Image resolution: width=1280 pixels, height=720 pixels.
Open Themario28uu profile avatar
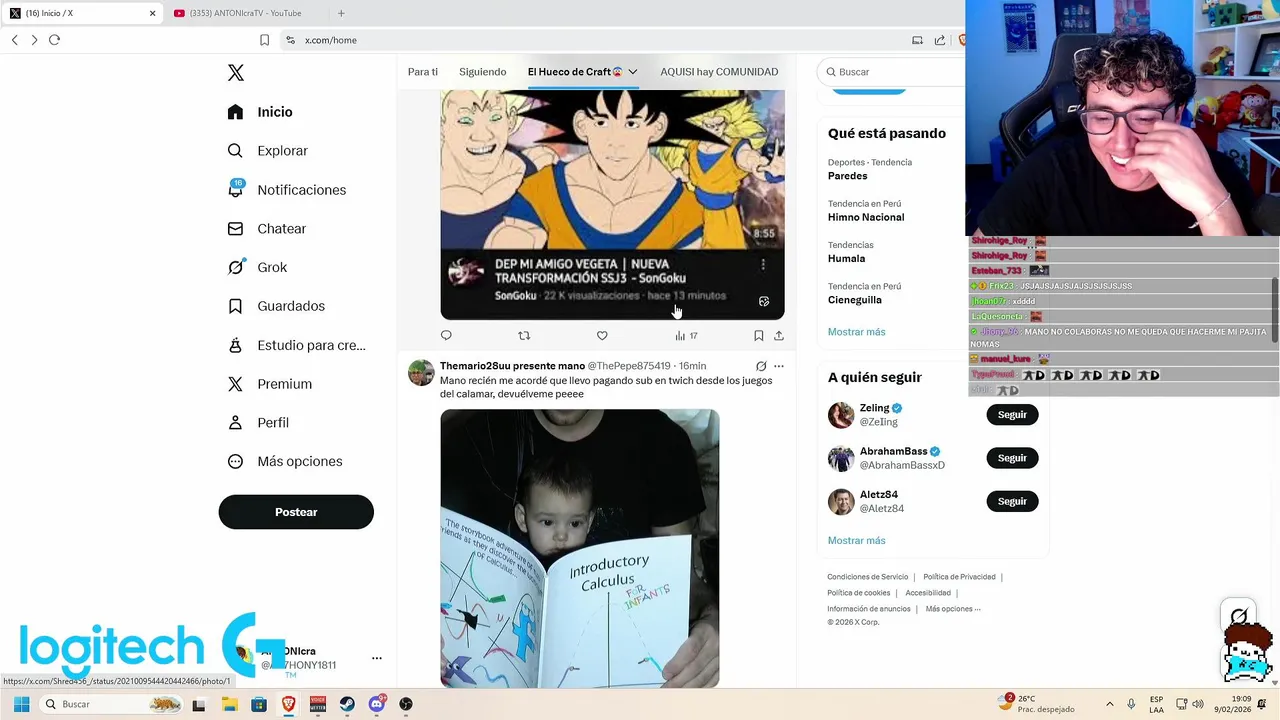click(421, 372)
